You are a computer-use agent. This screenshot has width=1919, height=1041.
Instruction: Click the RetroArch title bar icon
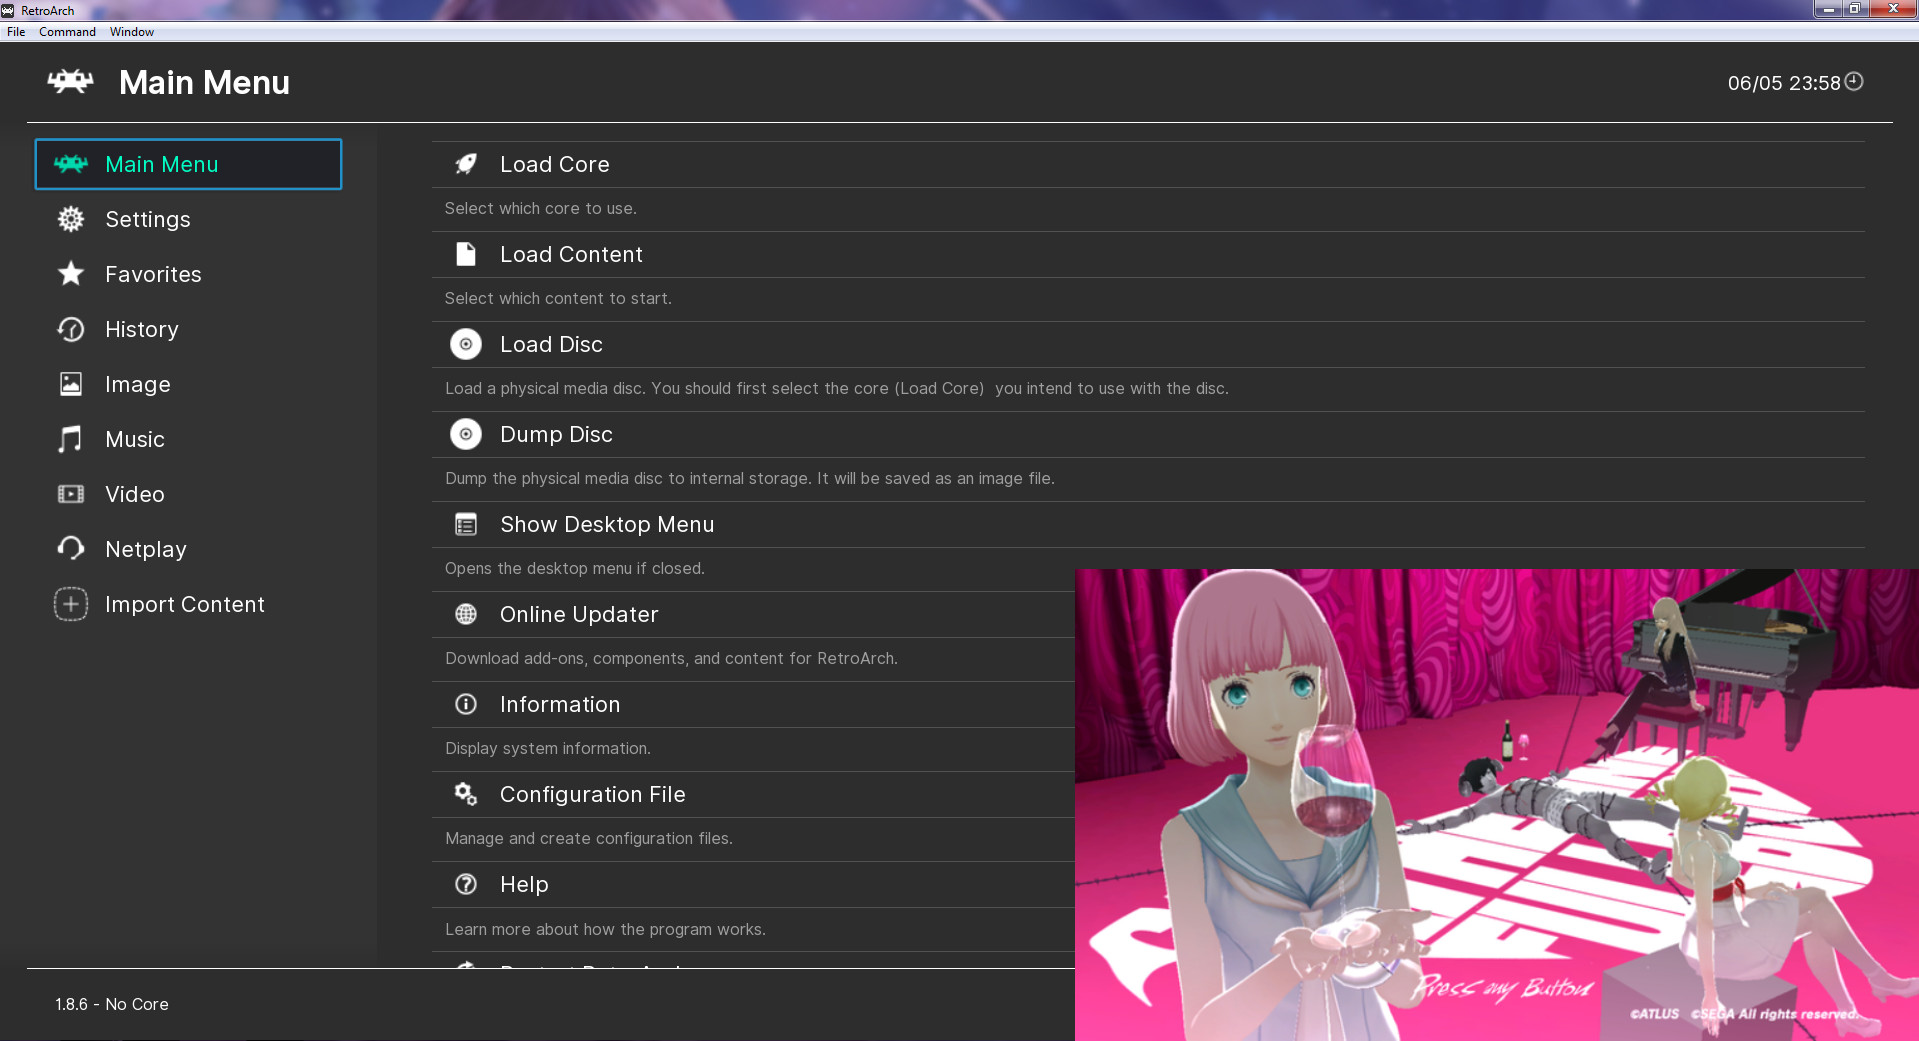click(x=8, y=10)
